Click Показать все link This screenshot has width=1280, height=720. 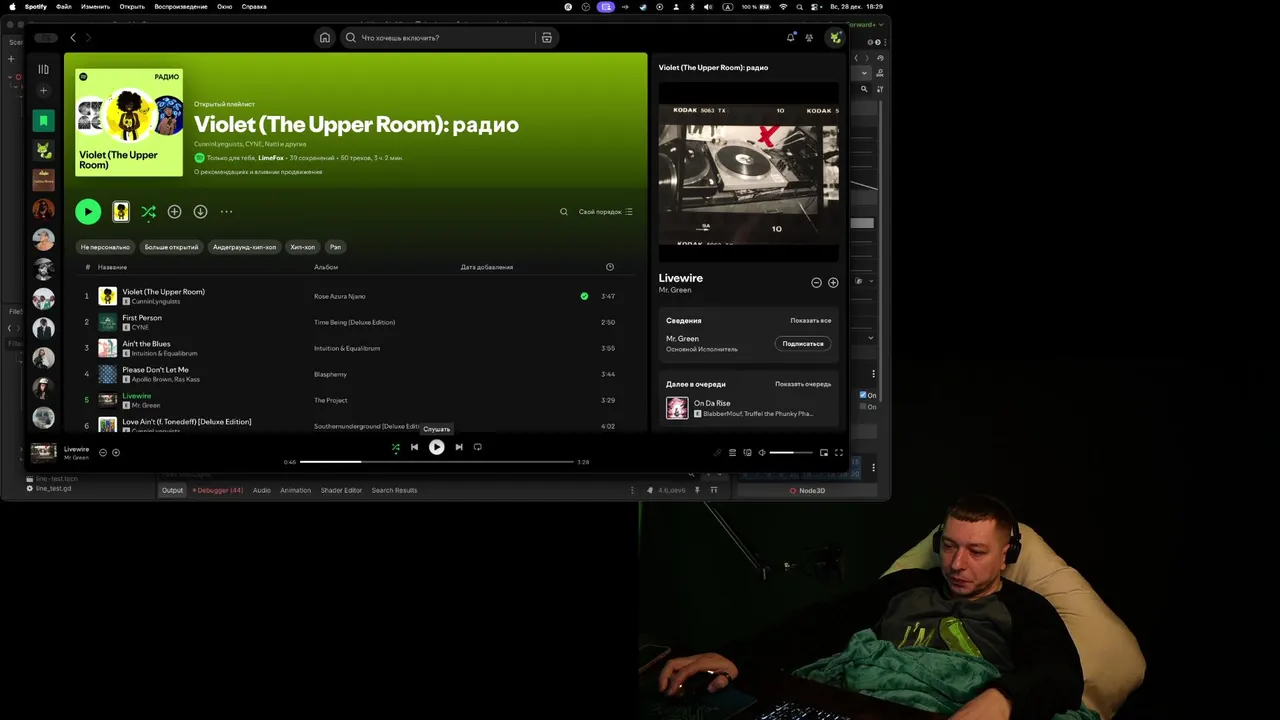811,321
